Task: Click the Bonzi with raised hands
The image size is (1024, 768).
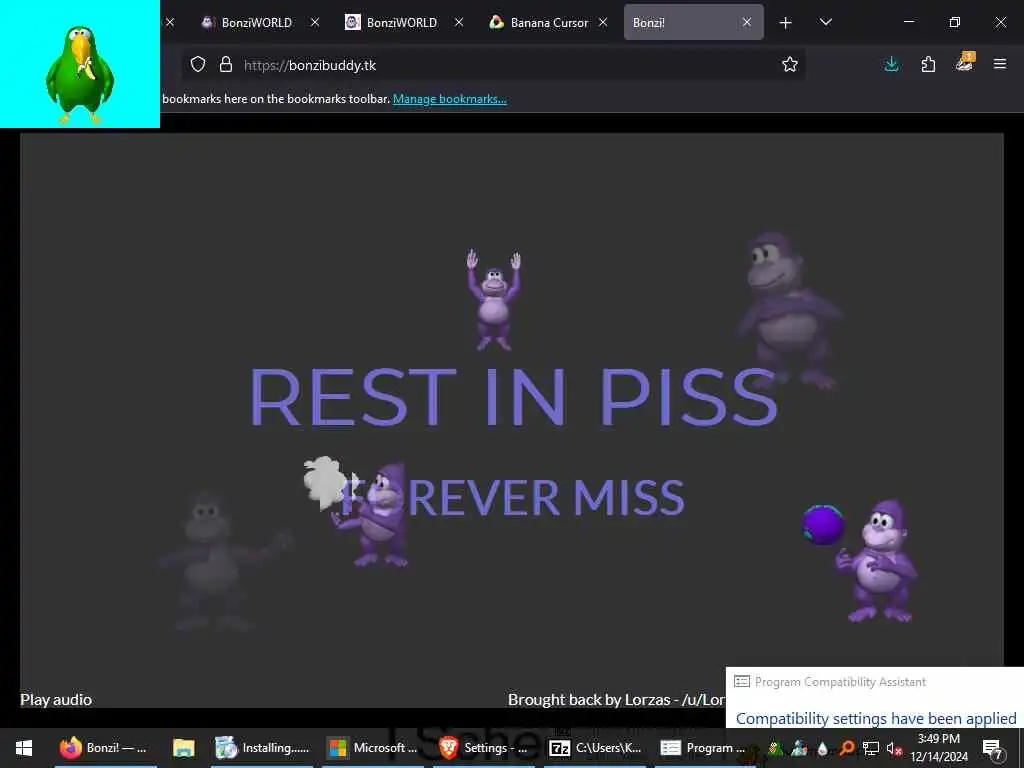Action: (x=494, y=300)
